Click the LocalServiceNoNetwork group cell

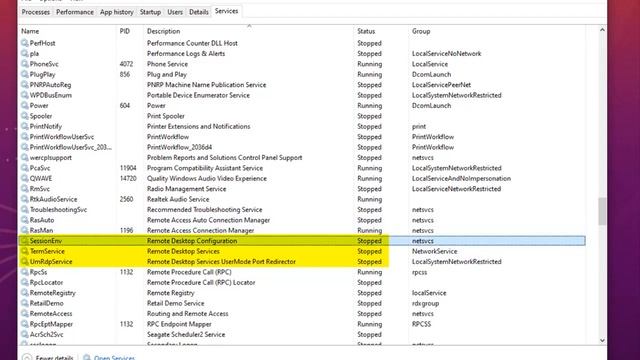click(447, 53)
